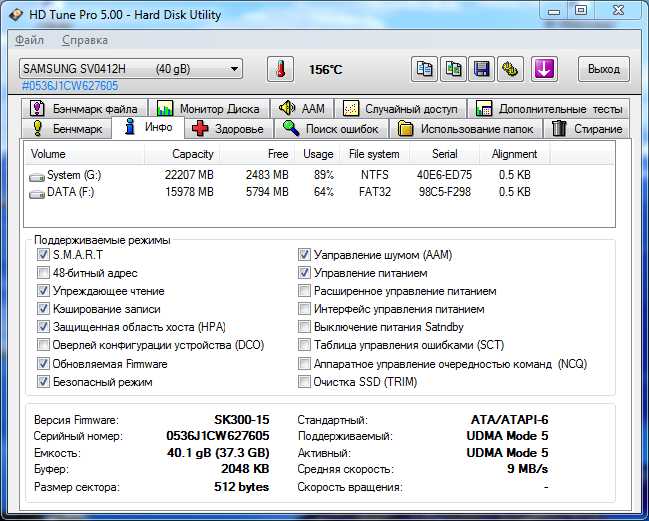
Task: Switch to Поиск ошибок tab
Action: click(331, 129)
